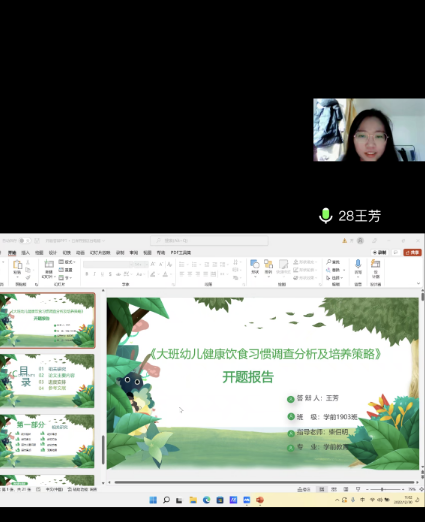The height and width of the screenshot is (522, 425).
Task: Select the 第一部分 slide thumbnail
Action: (47, 441)
